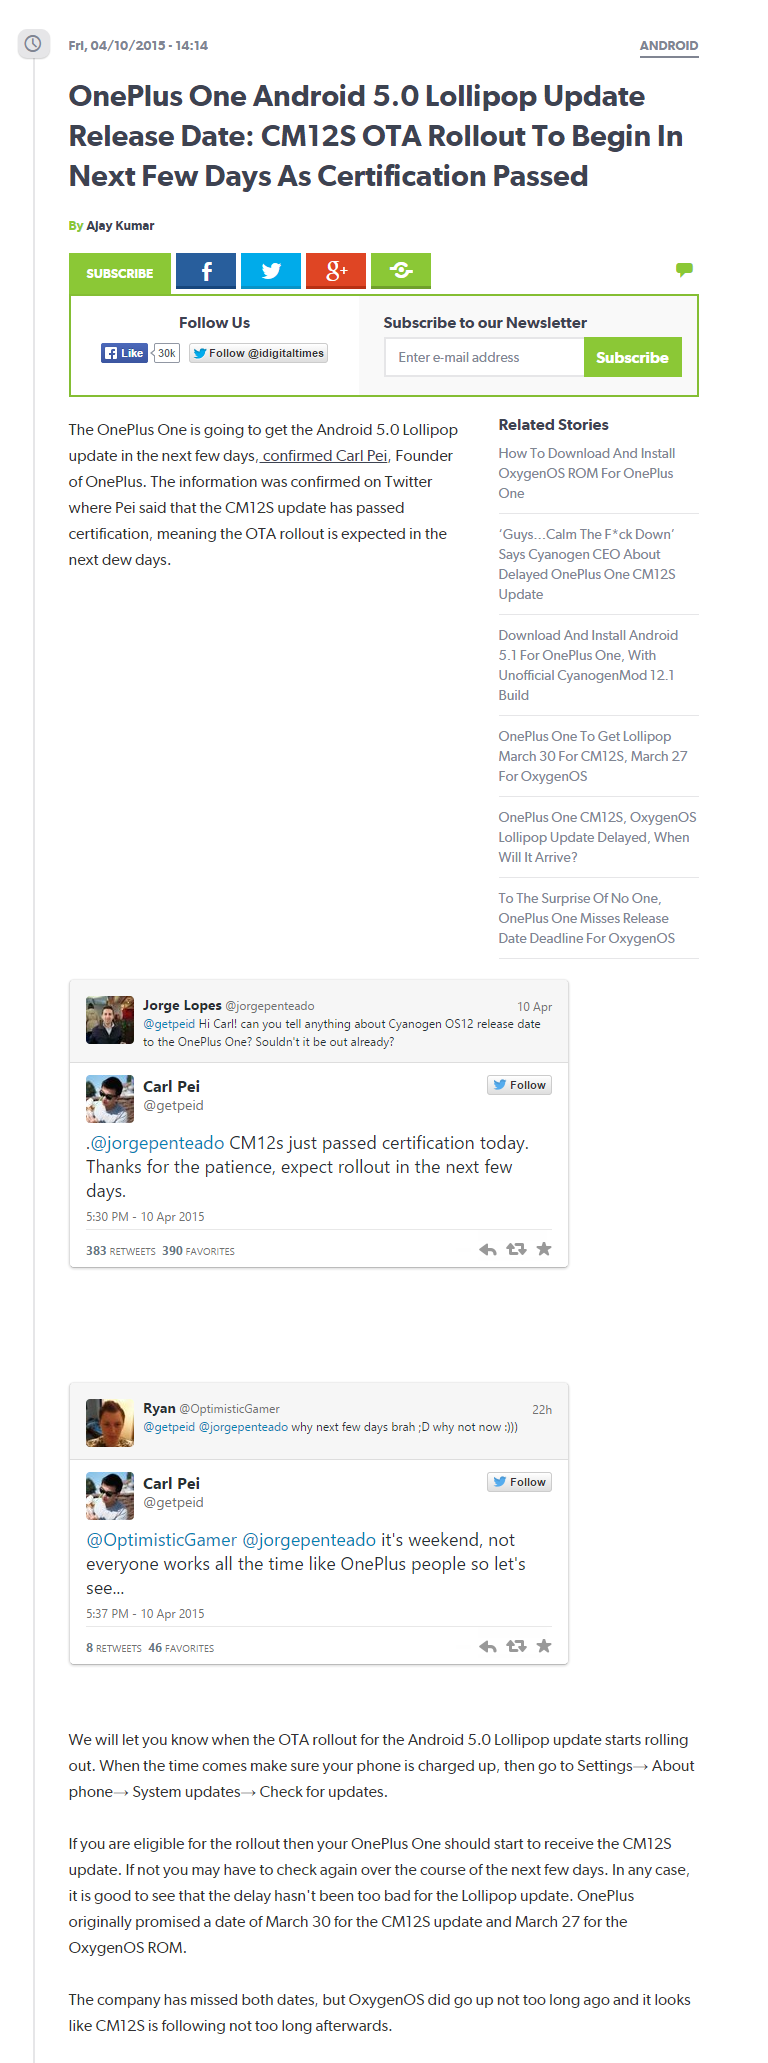Click the Facebook share icon

coord(206,271)
